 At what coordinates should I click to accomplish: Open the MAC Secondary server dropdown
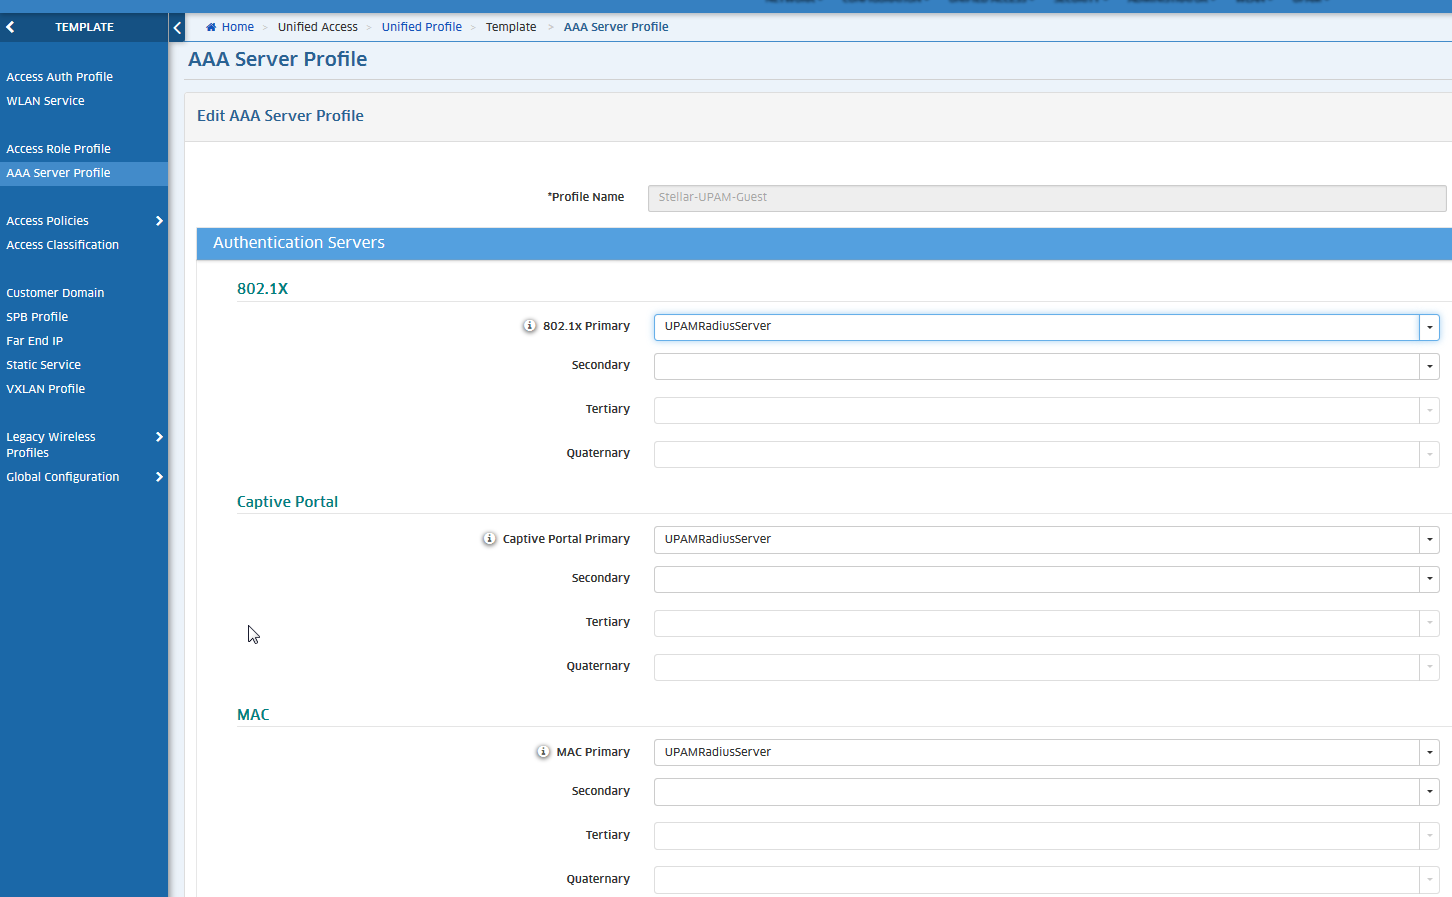[x=1429, y=792]
